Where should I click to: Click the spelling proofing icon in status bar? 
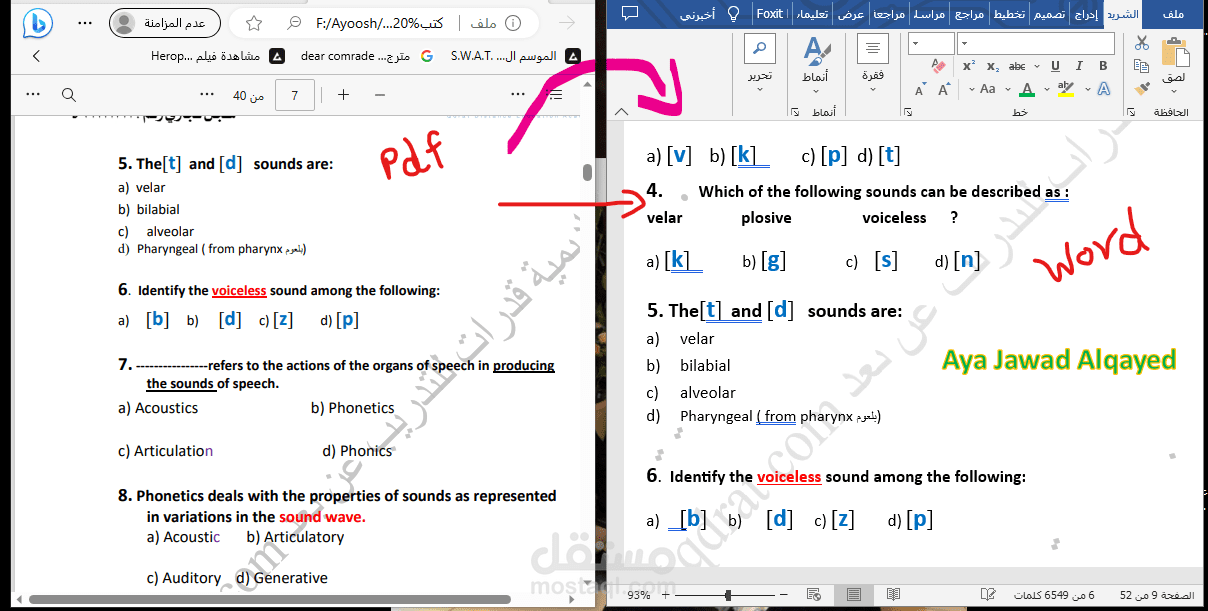(988, 595)
